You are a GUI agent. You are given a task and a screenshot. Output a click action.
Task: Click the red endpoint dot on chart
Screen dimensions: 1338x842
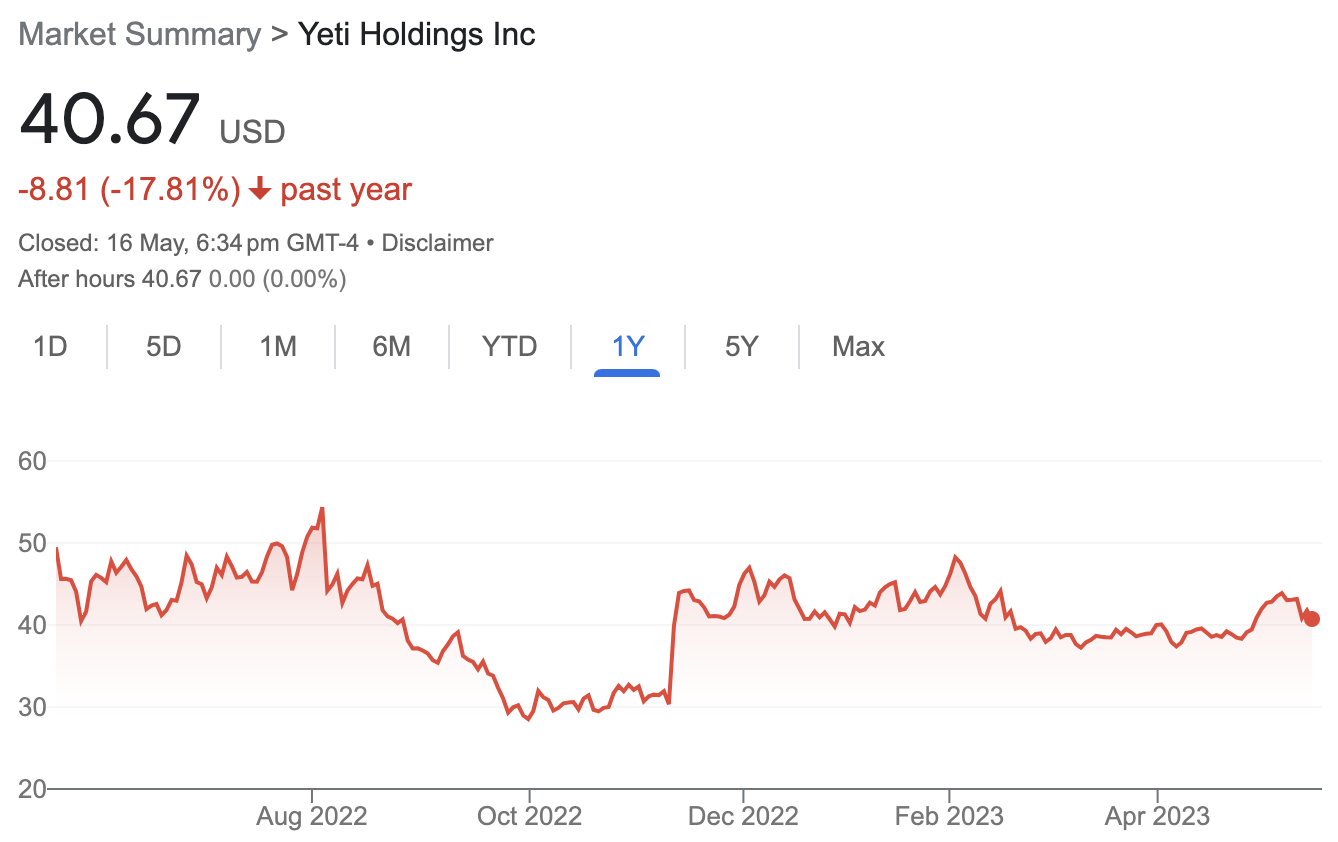pos(1312,619)
